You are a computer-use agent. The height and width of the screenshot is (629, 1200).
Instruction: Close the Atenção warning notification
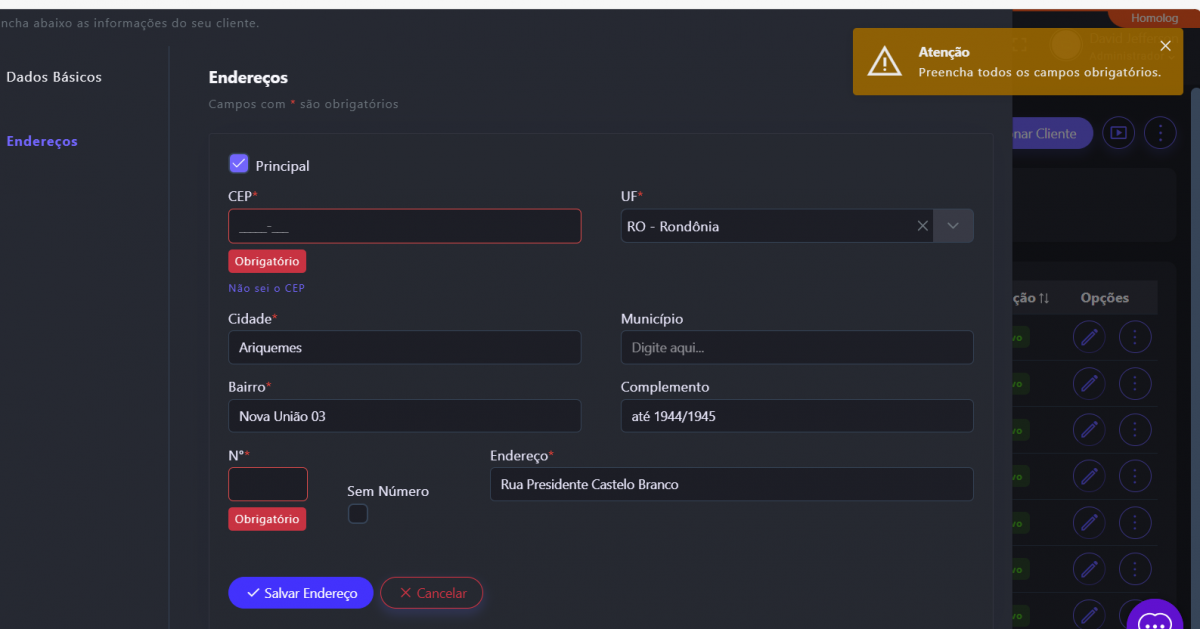tap(1165, 46)
